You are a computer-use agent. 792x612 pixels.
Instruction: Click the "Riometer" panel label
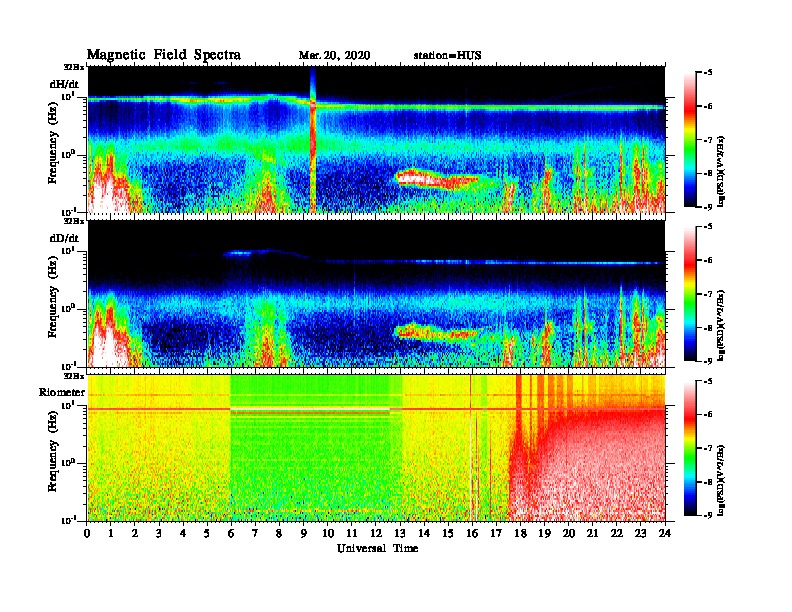pyautogui.click(x=62, y=392)
